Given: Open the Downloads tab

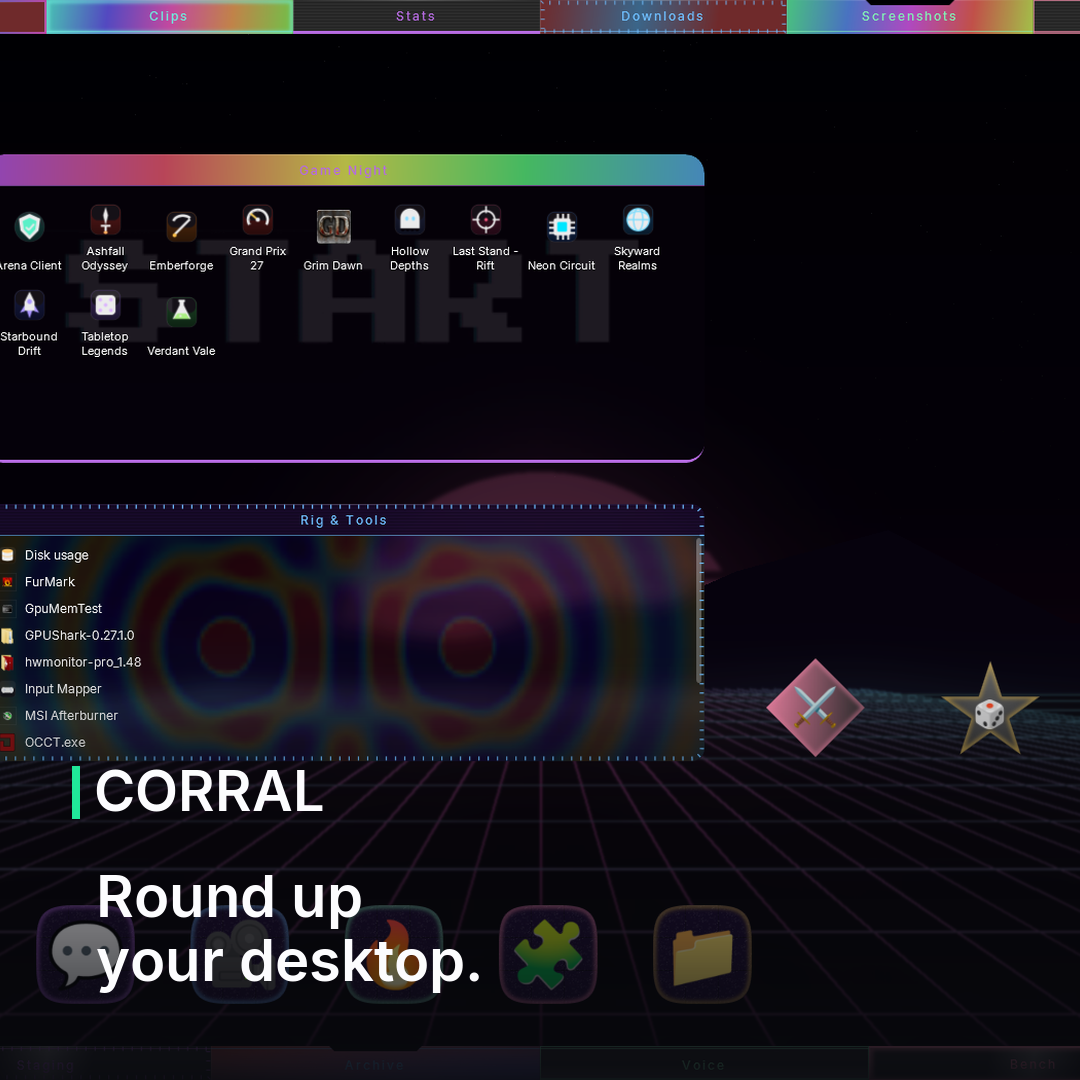Looking at the screenshot, I should 663,17.
